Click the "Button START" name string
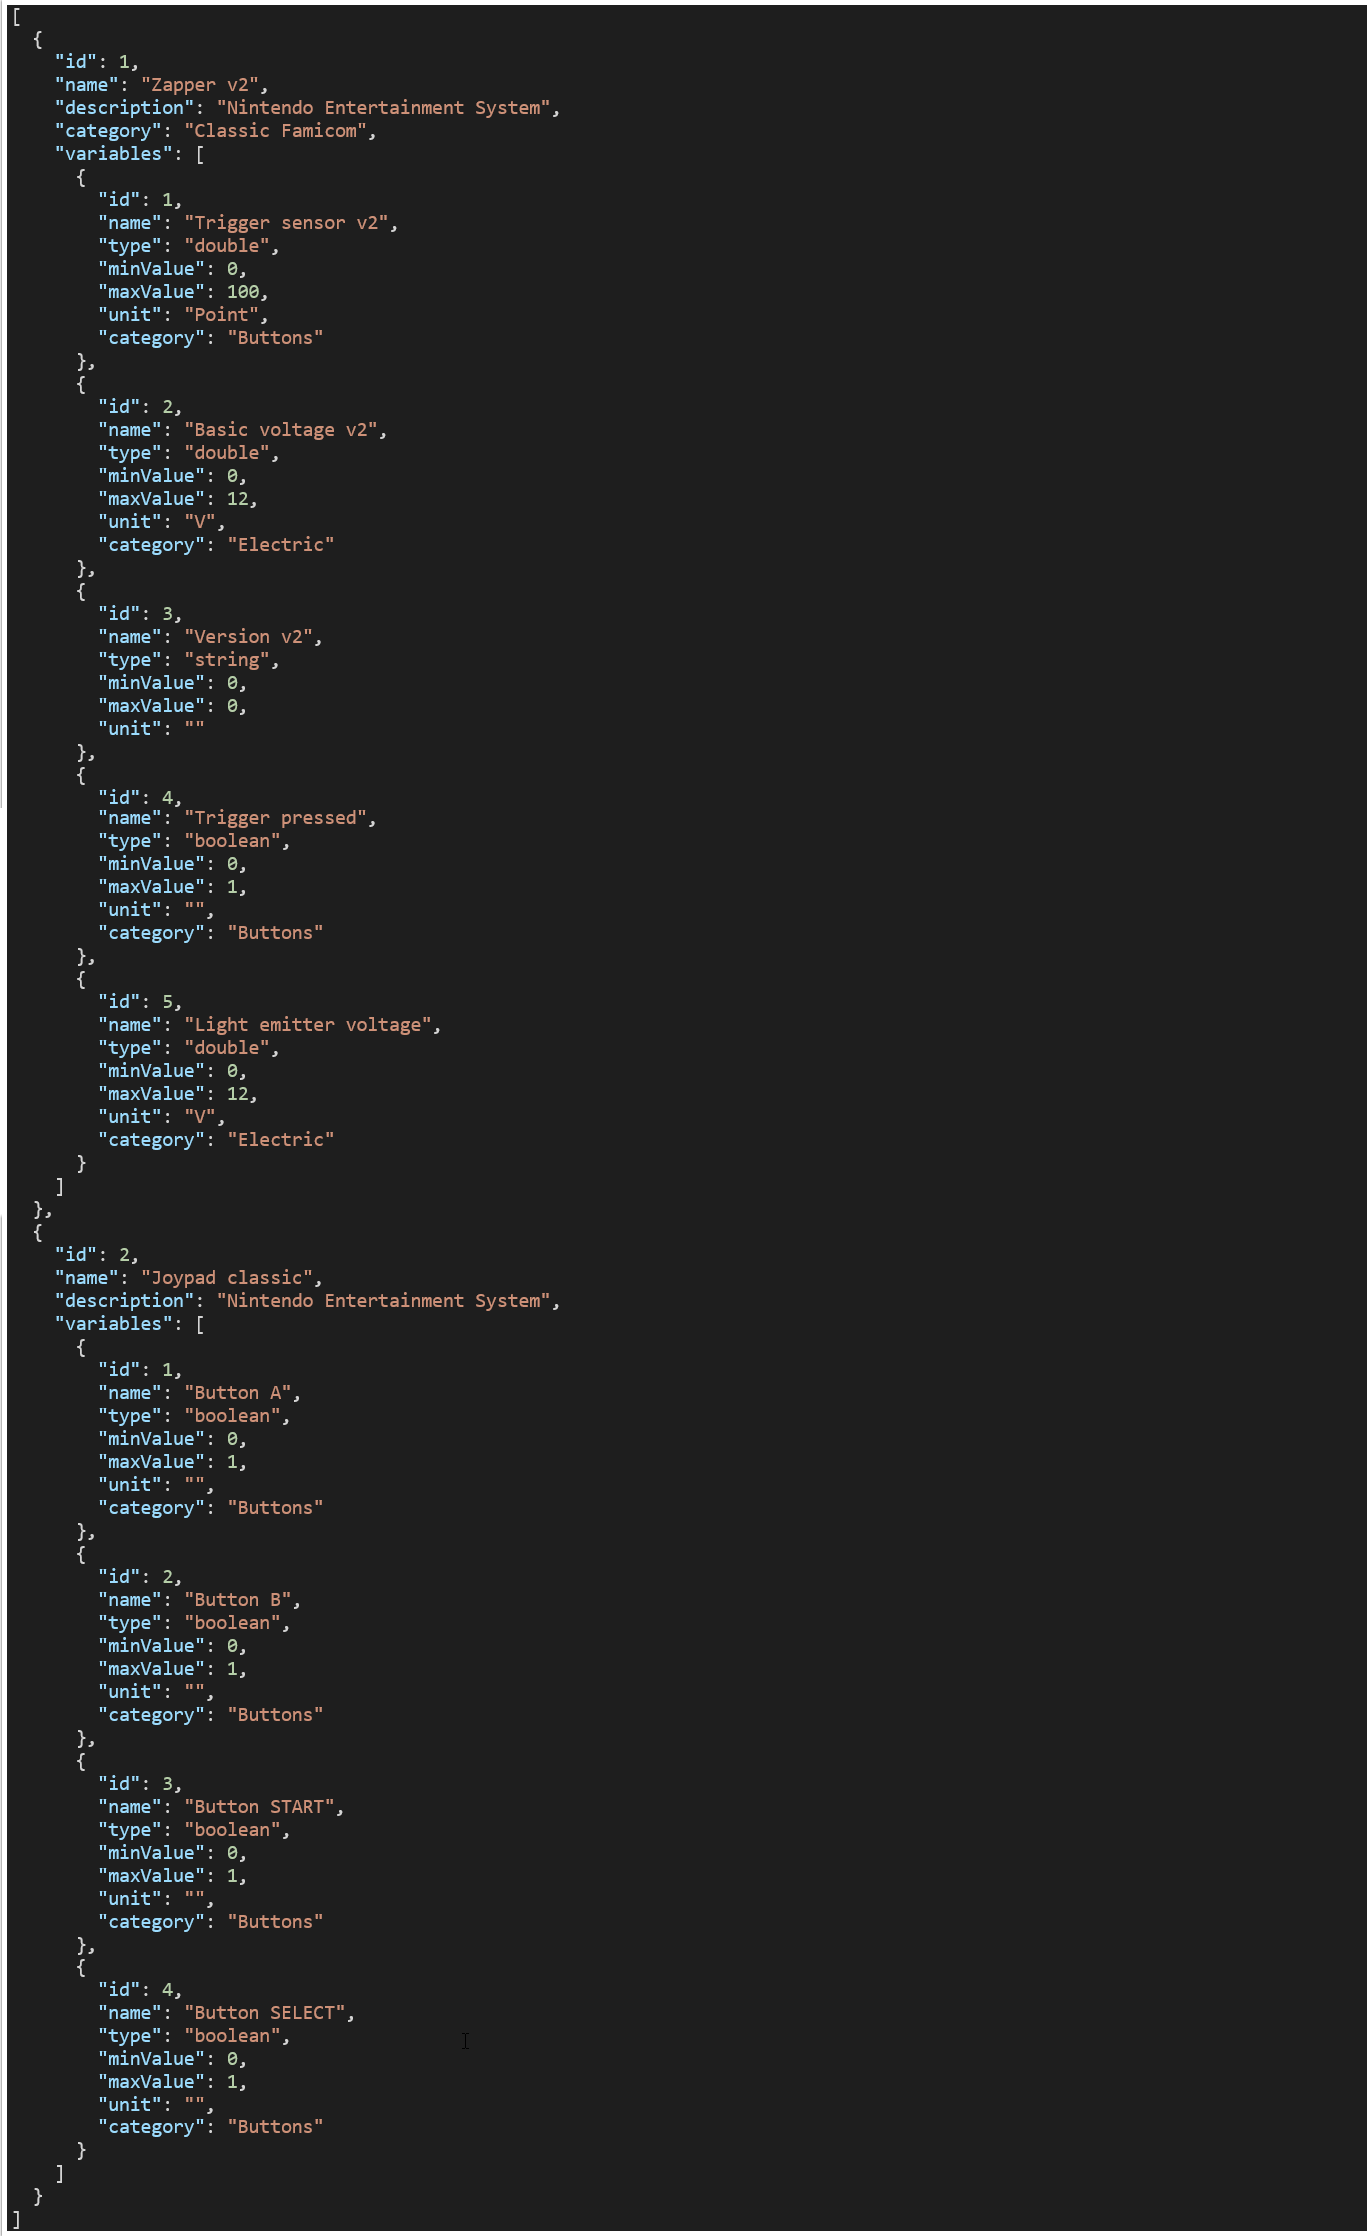This screenshot has height=2236, width=1372. [x=259, y=1807]
